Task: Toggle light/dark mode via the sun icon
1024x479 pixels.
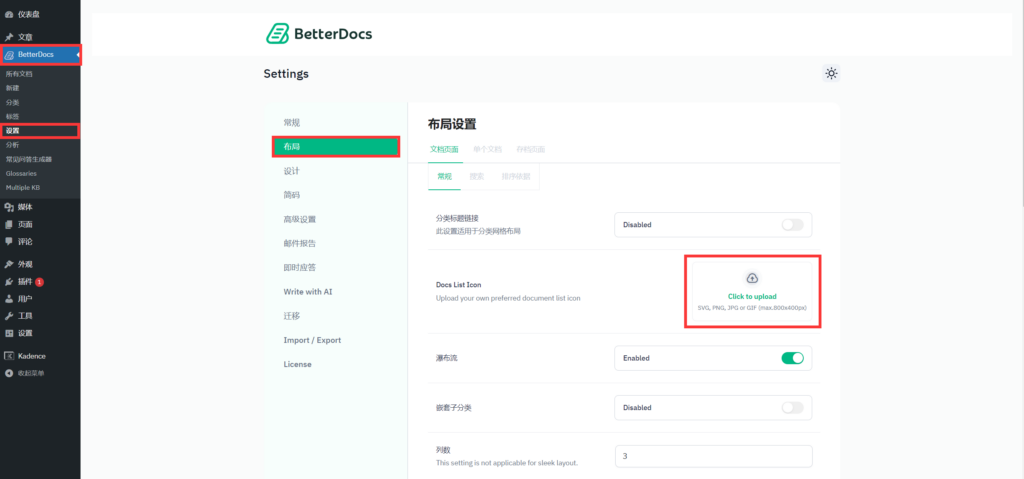Action: tap(831, 73)
